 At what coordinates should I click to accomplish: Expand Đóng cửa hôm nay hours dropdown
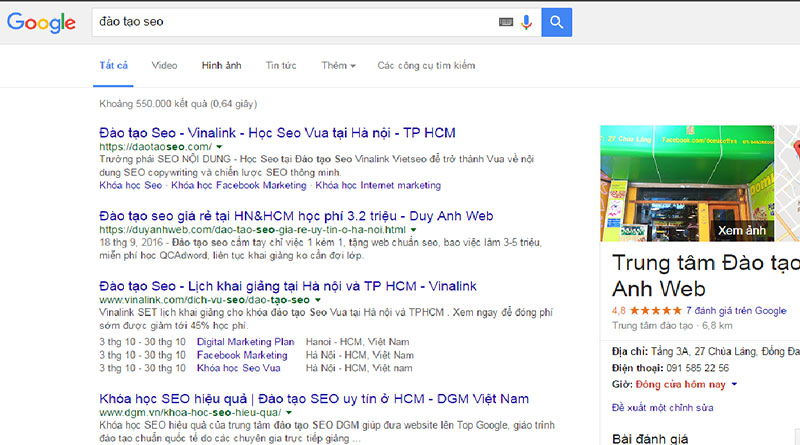click(734, 384)
